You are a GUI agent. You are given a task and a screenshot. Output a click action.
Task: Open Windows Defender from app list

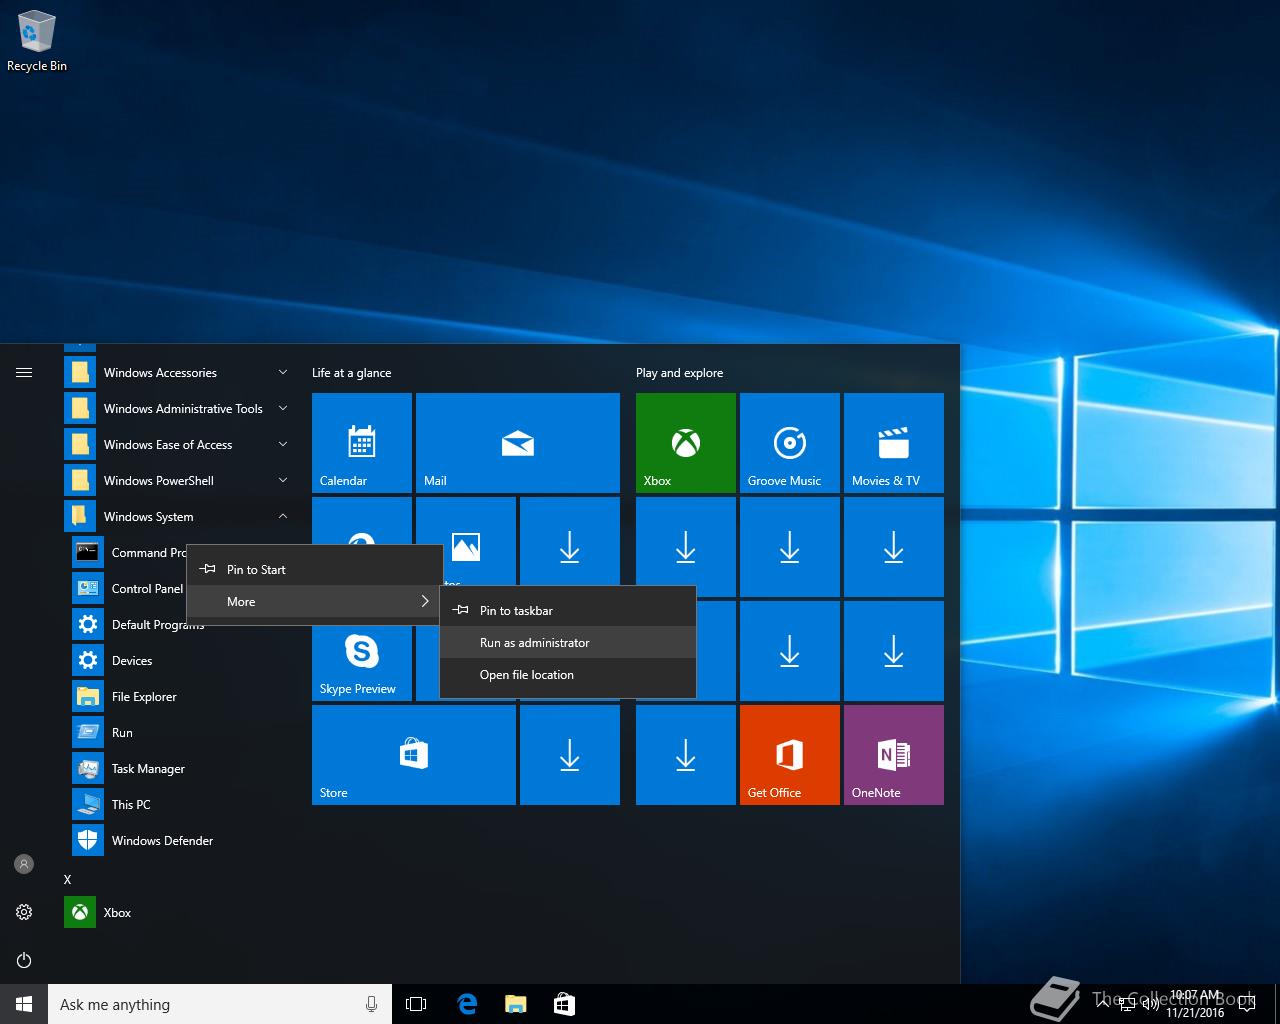[x=180, y=841]
